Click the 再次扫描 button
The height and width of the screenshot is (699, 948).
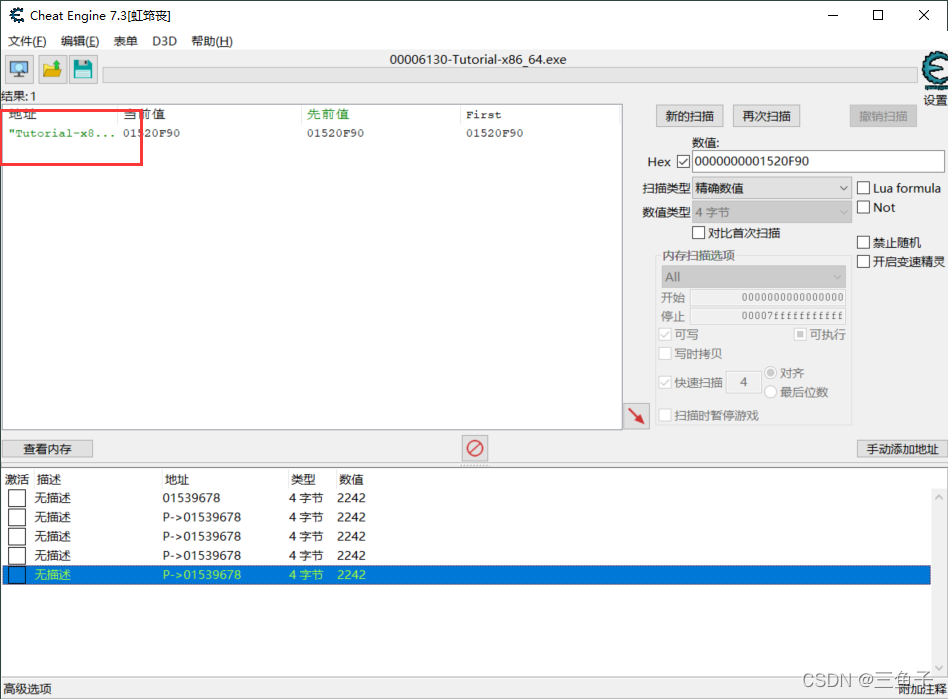(x=766, y=116)
